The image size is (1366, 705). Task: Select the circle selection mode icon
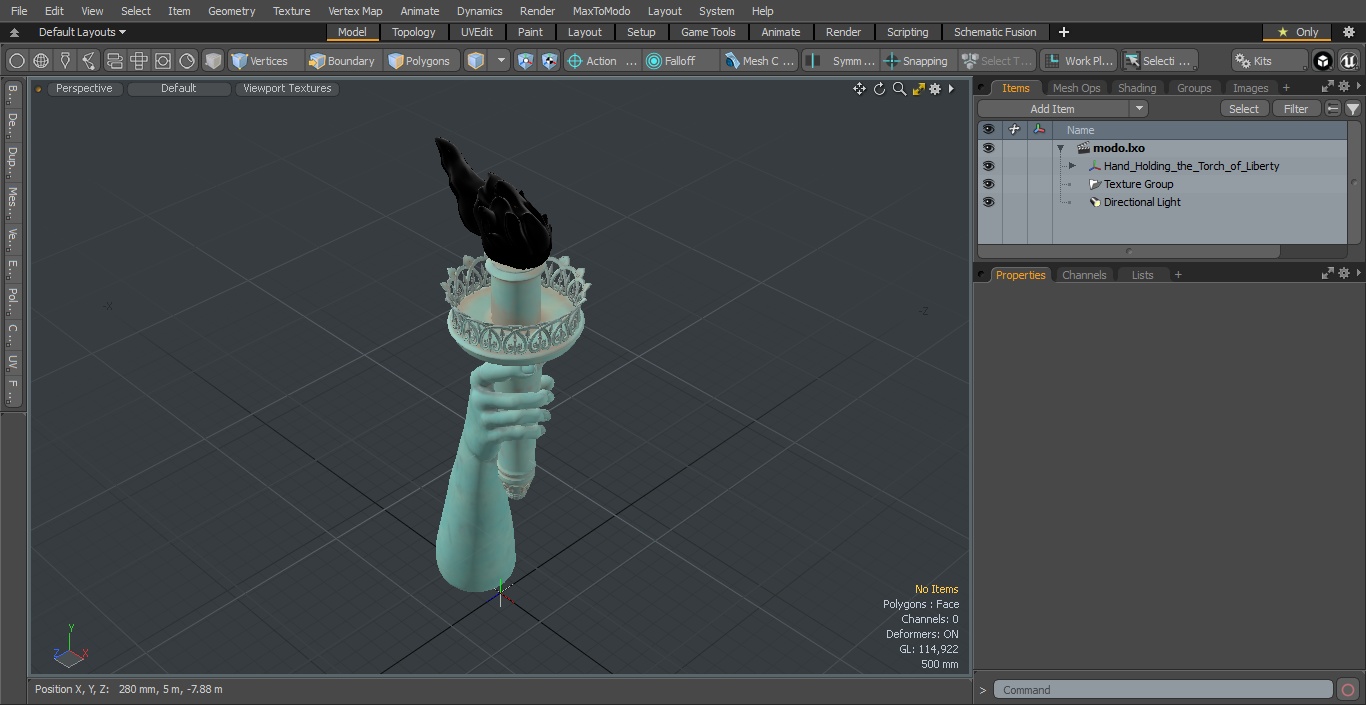tap(17, 61)
